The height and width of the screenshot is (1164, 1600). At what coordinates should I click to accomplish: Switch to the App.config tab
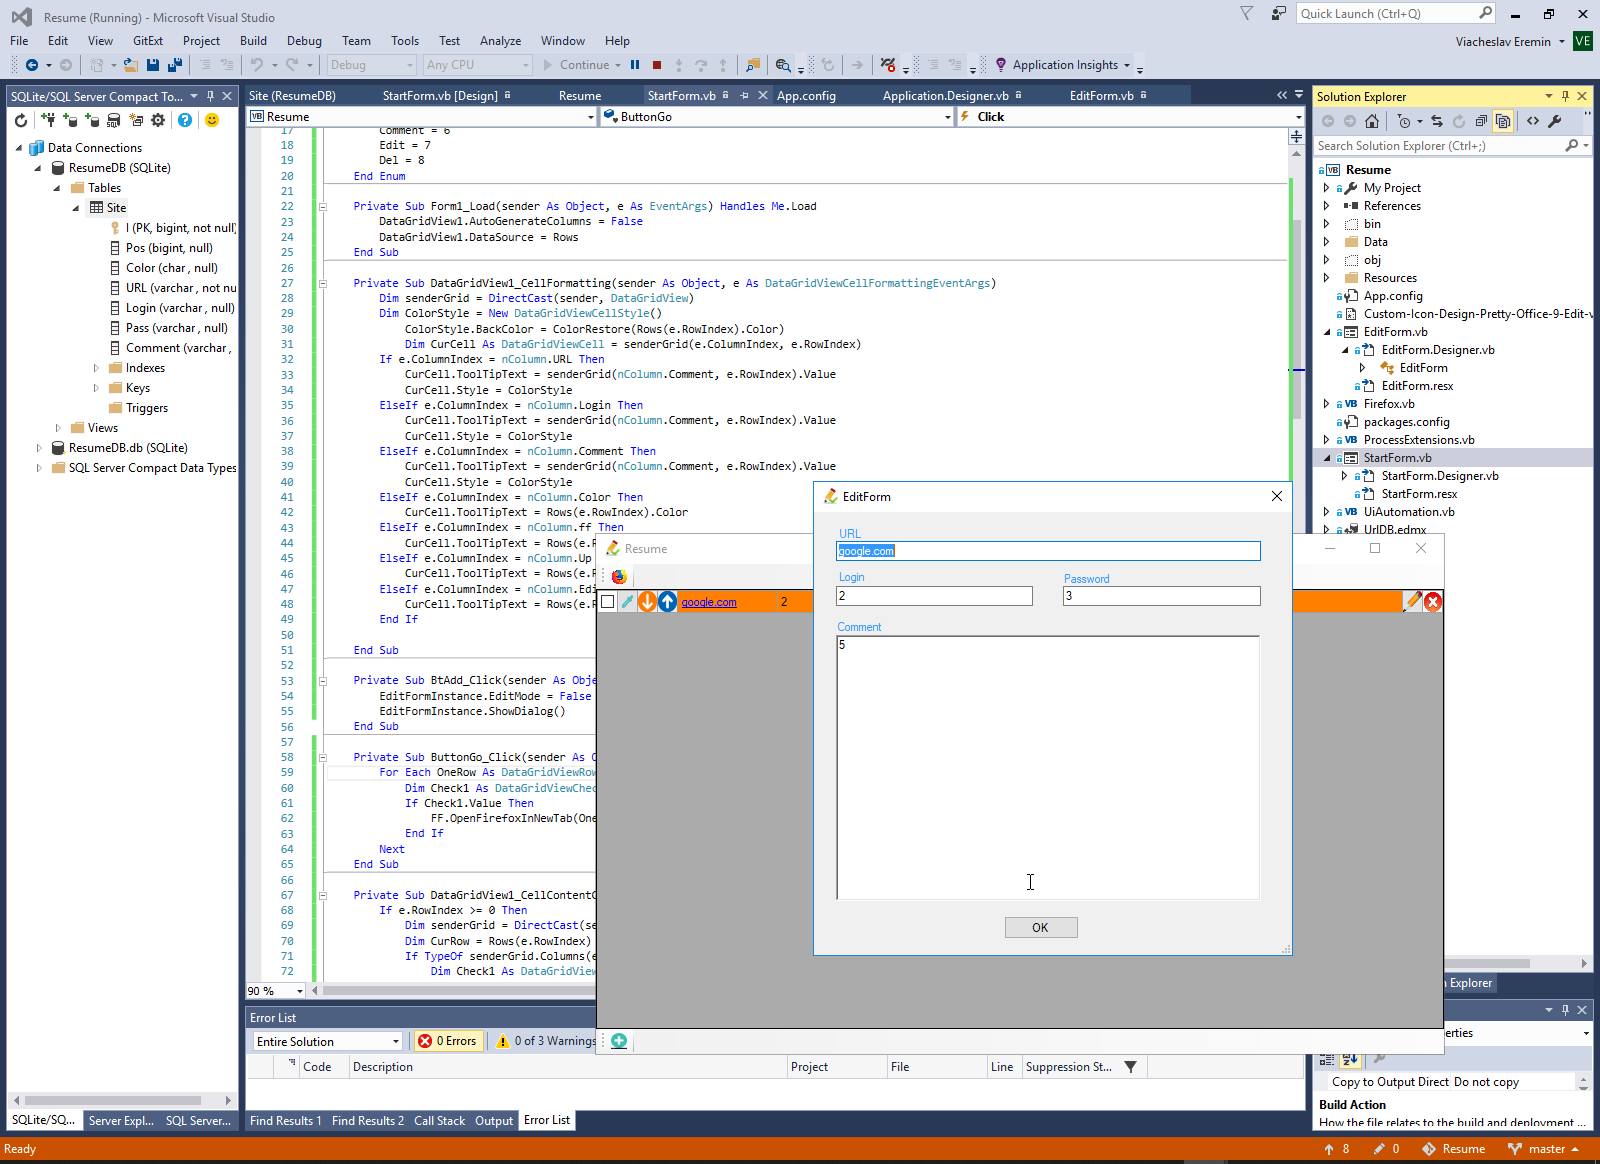click(806, 96)
